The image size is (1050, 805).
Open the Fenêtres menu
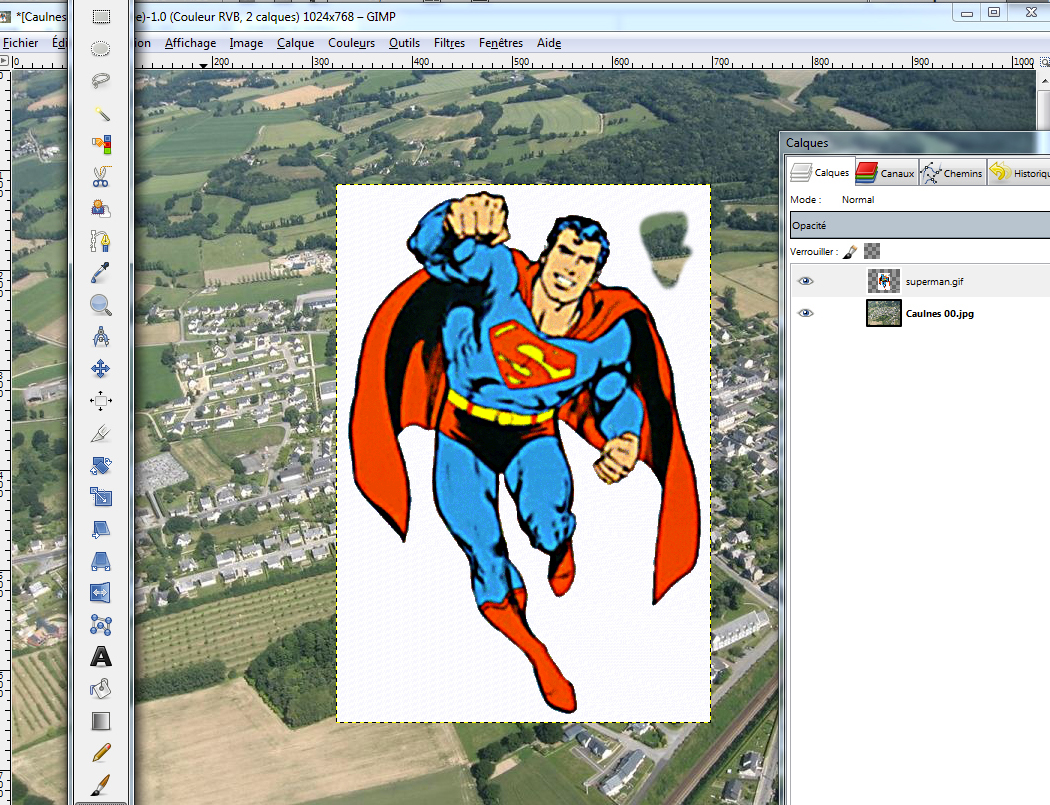(x=501, y=43)
